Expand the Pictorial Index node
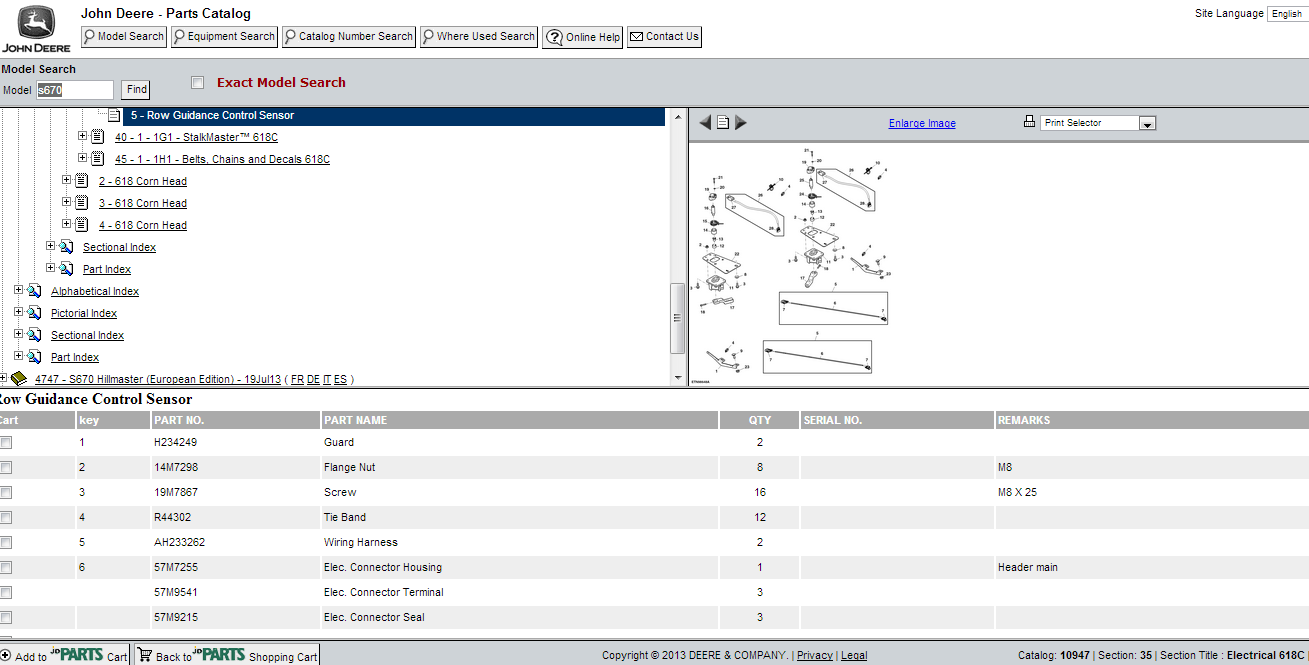1309x665 pixels. pyautogui.click(x=19, y=312)
